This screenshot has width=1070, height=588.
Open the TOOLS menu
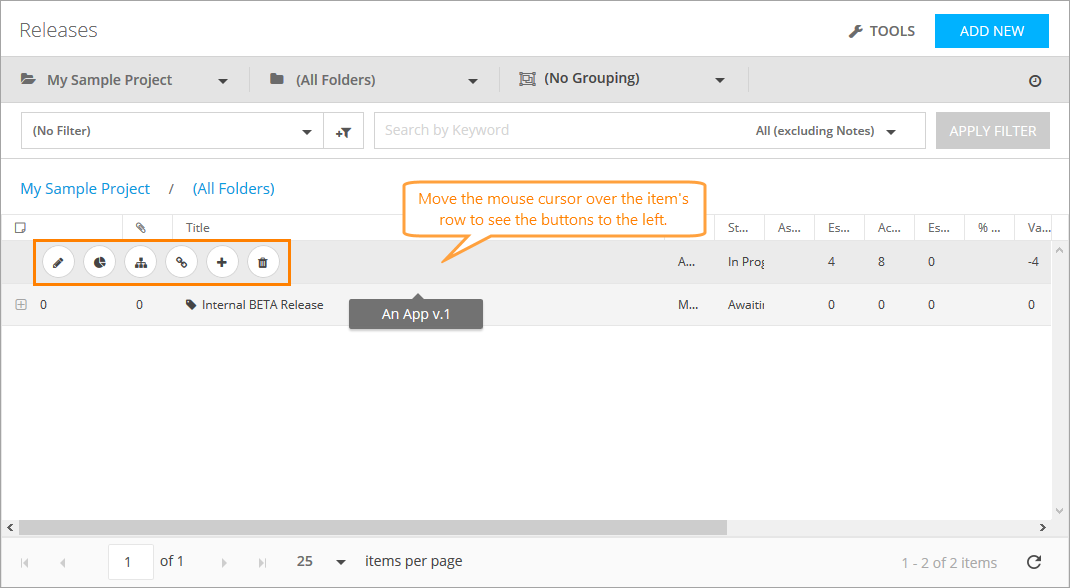(881, 31)
